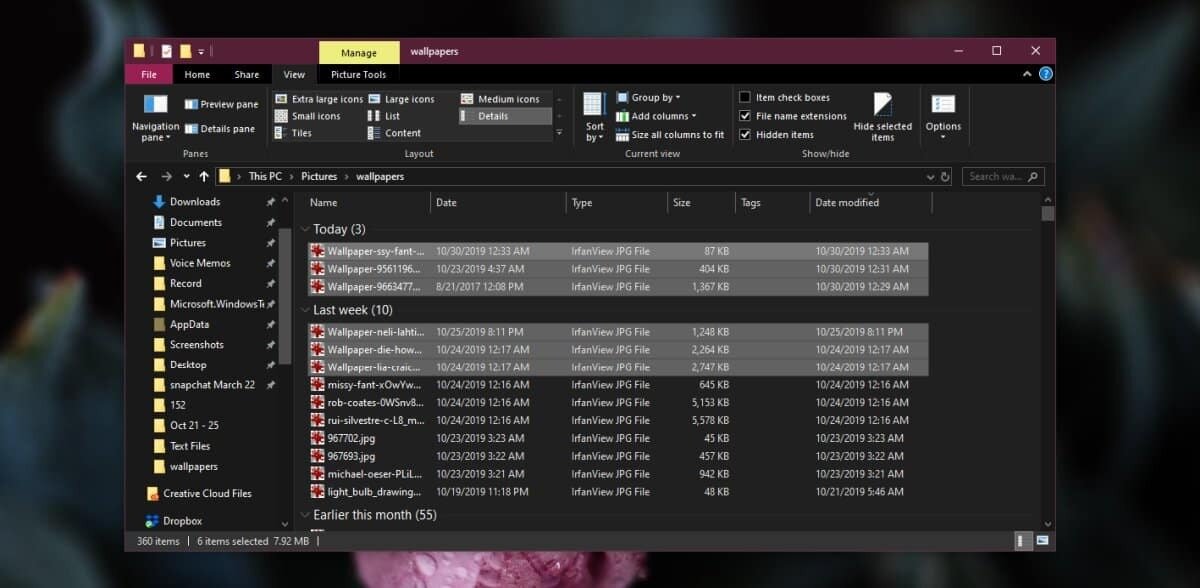Collapse the Today (3) group
This screenshot has width=1200, height=588.
305,229
